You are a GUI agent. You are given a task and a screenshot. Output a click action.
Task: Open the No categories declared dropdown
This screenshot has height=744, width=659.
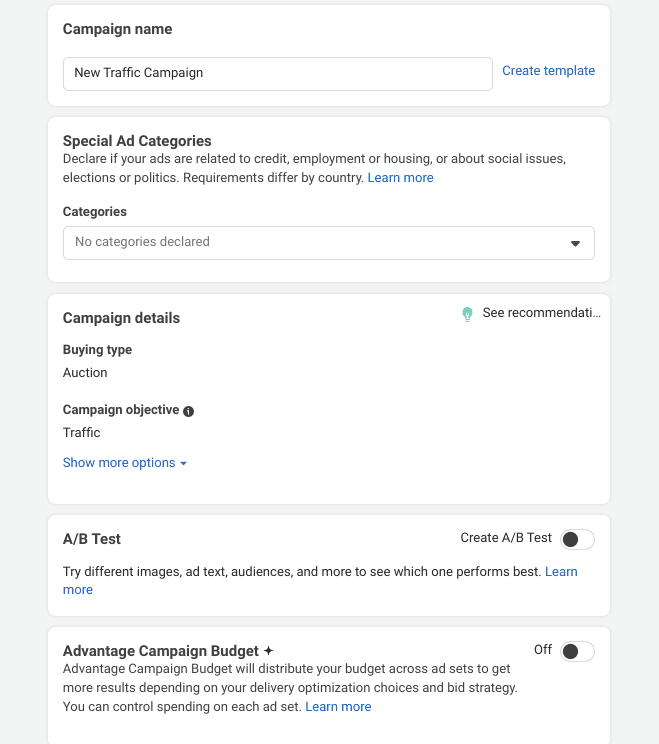(x=329, y=243)
